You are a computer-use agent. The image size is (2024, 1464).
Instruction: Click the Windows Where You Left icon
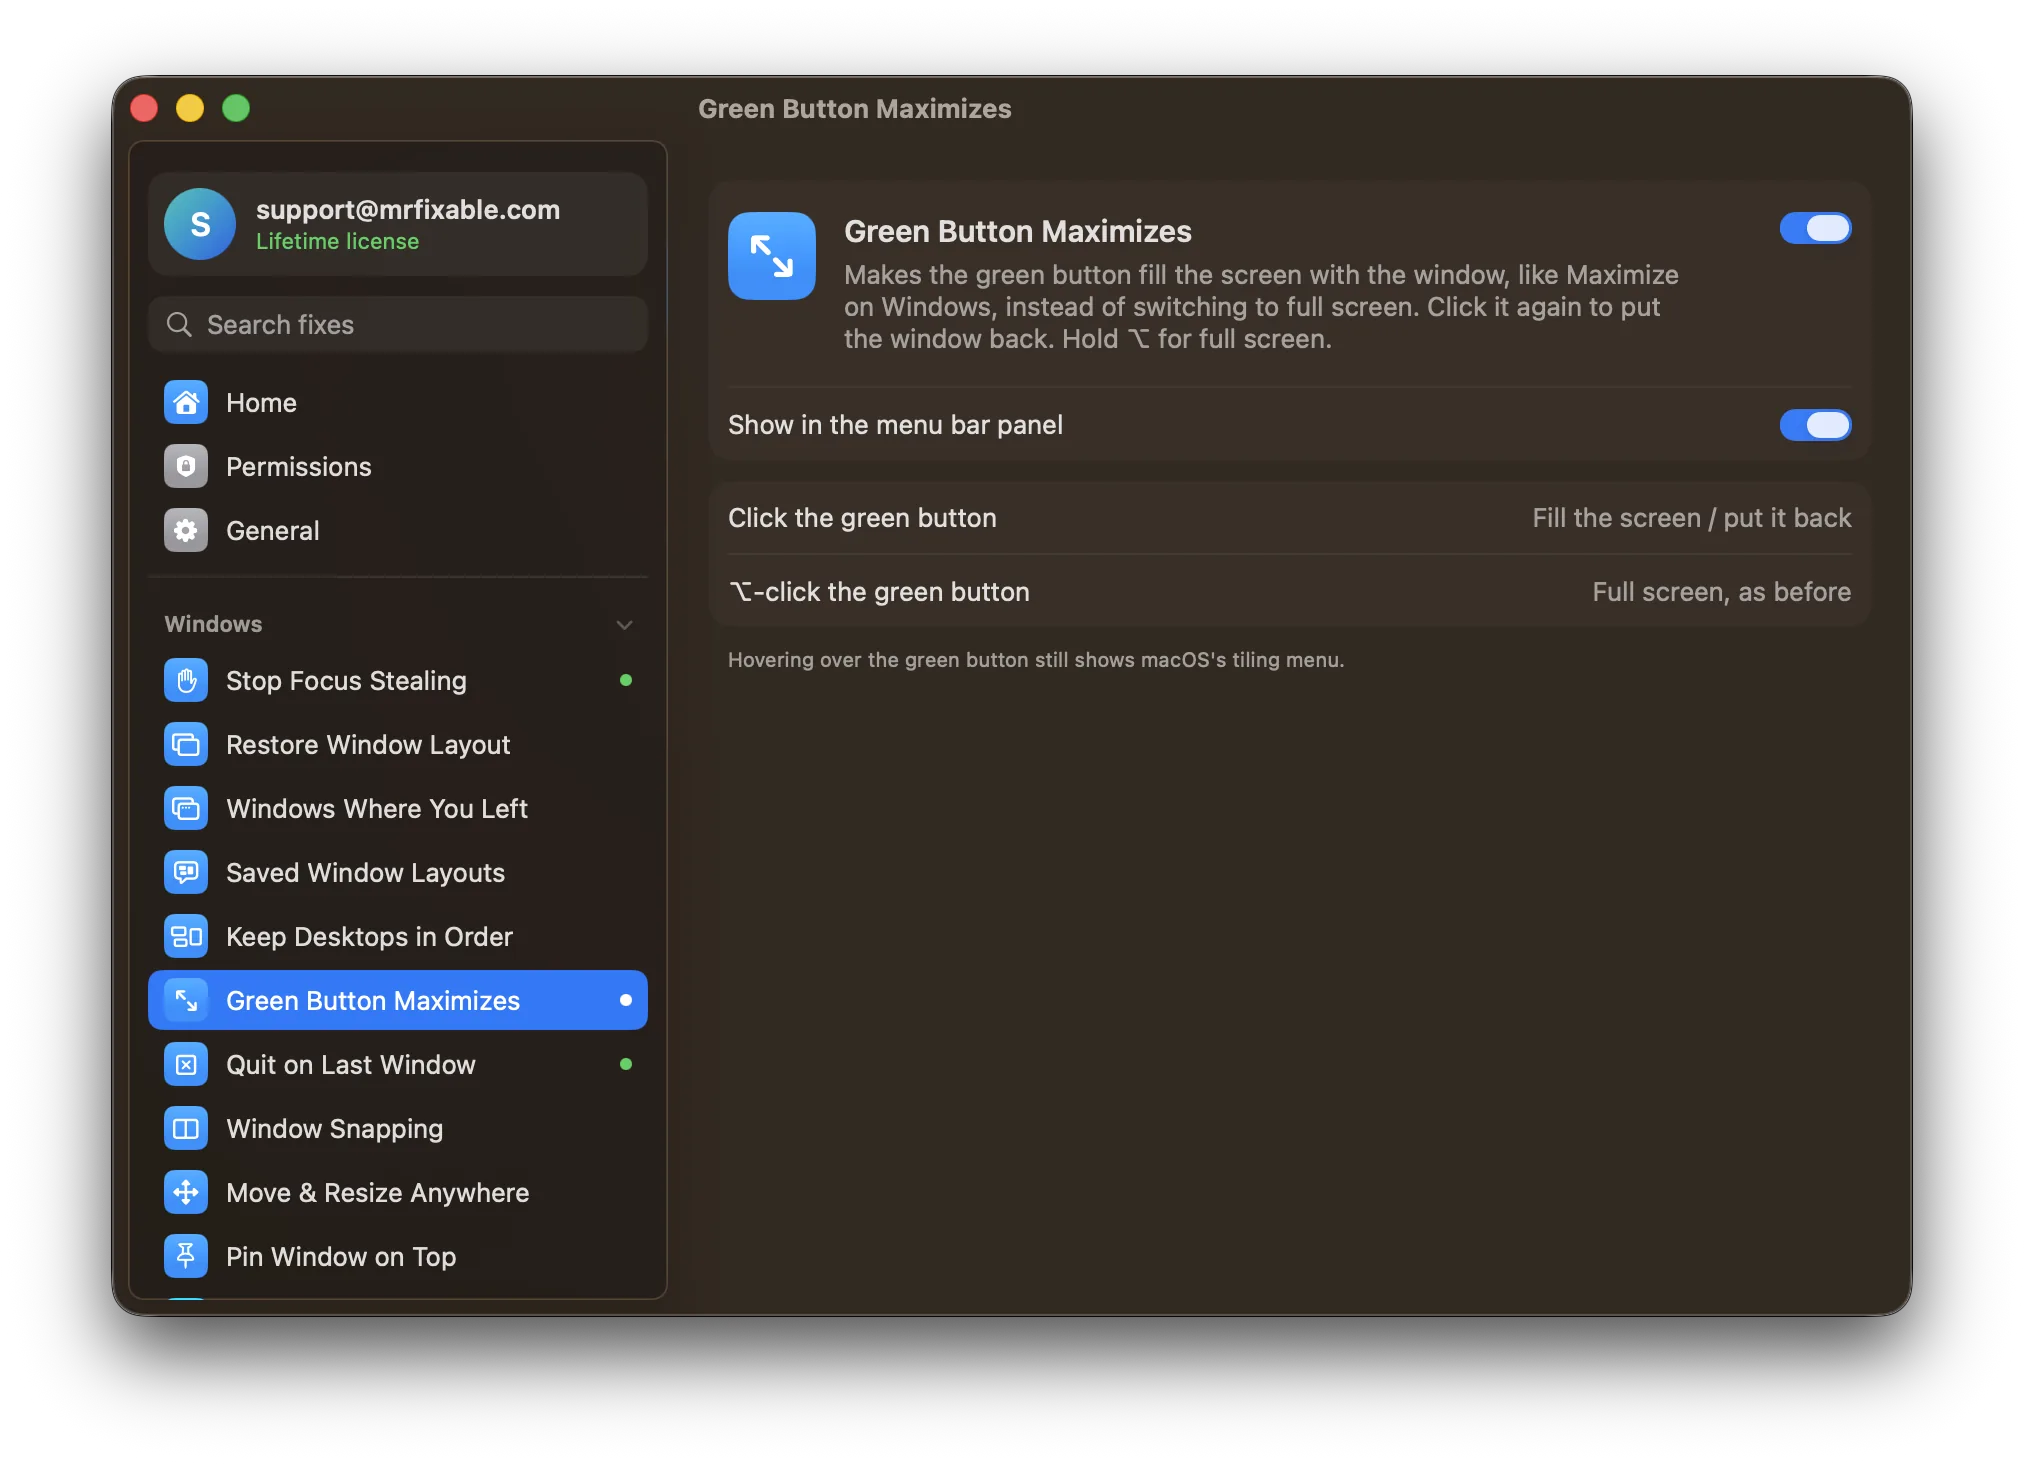pyautogui.click(x=186, y=808)
